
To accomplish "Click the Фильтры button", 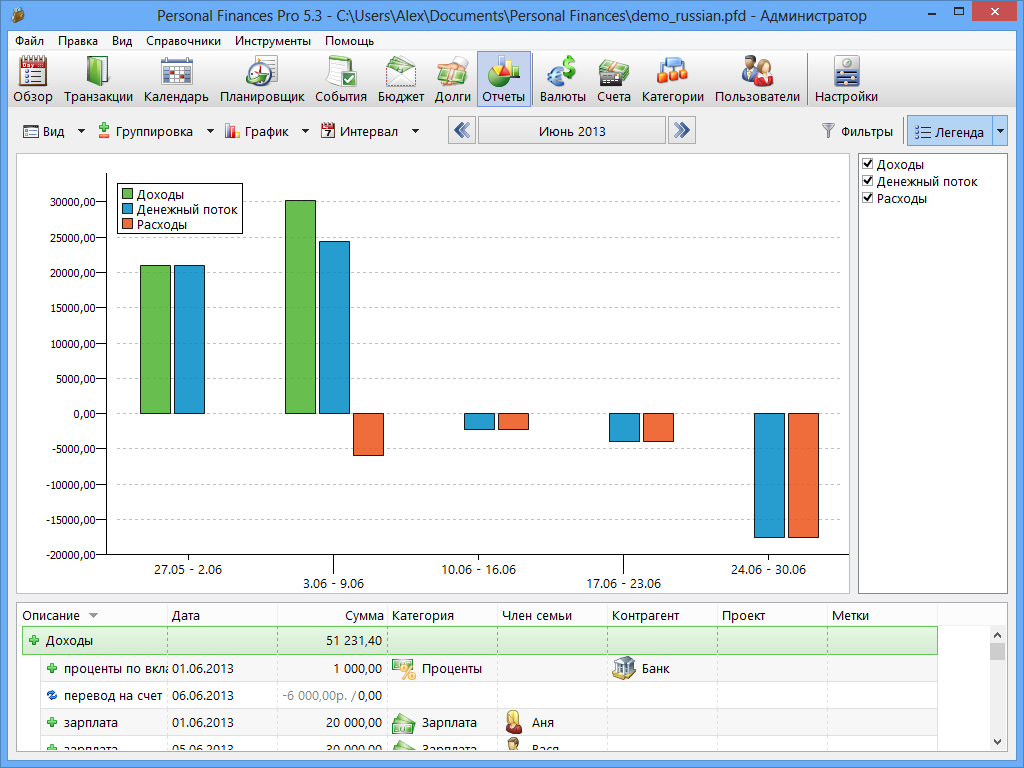I will click(x=857, y=131).
